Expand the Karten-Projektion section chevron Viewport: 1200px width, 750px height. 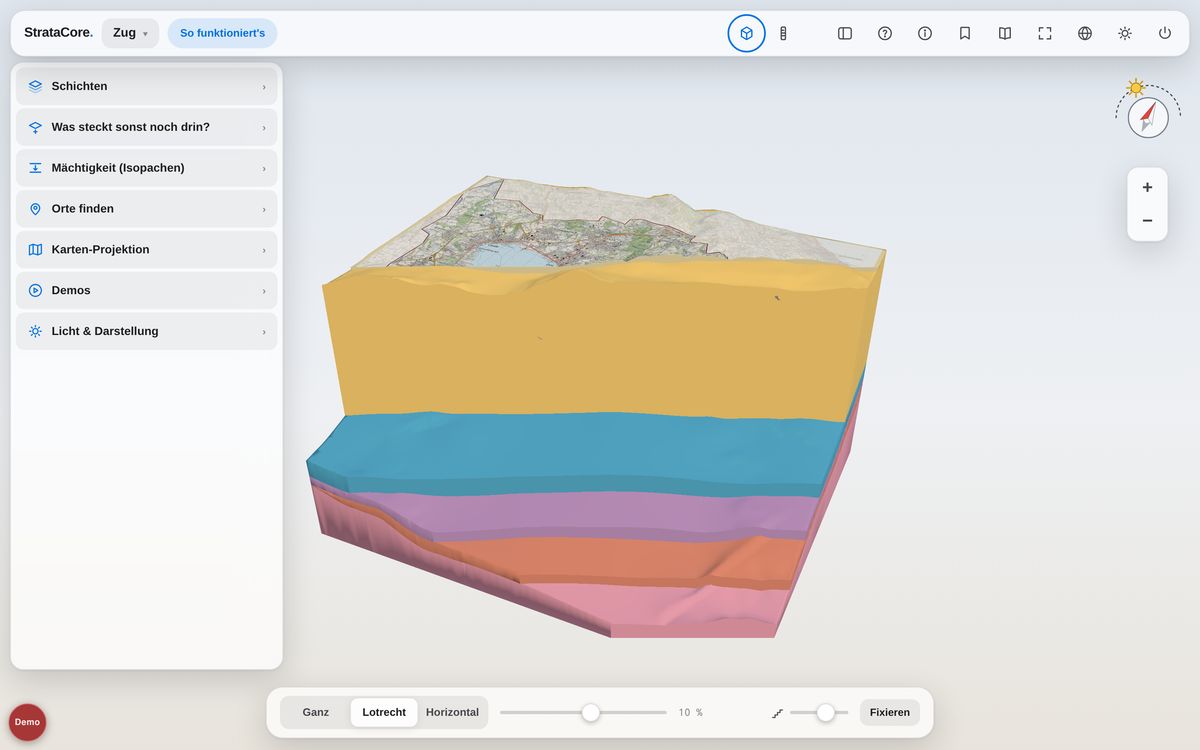click(x=264, y=250)
